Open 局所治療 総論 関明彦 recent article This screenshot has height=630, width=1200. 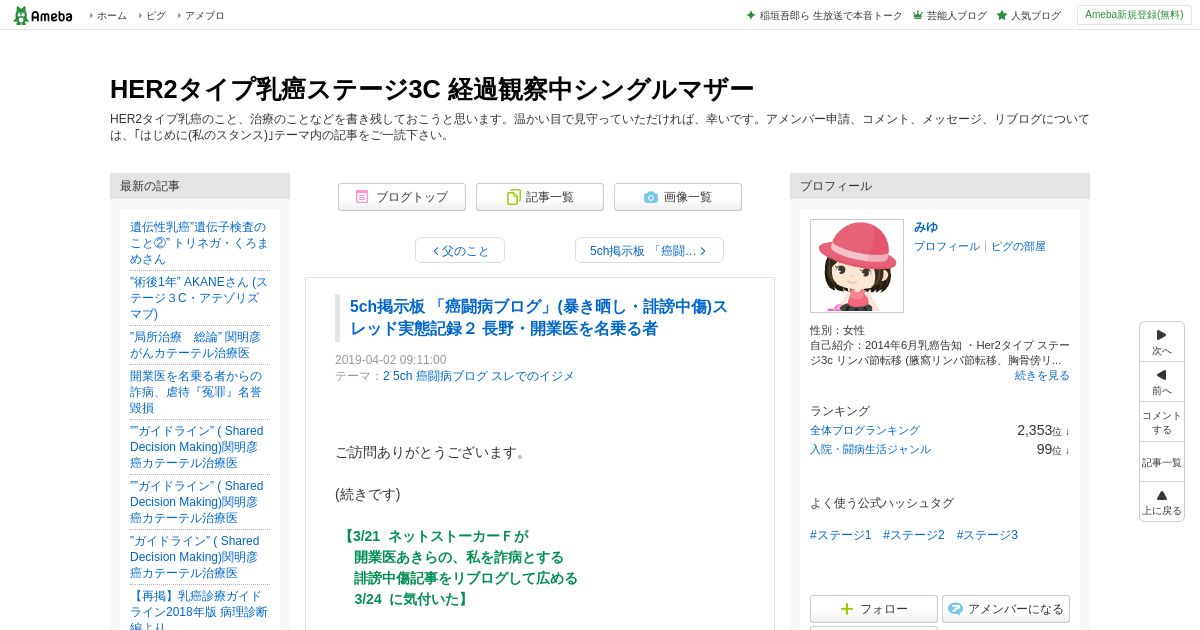196,345
